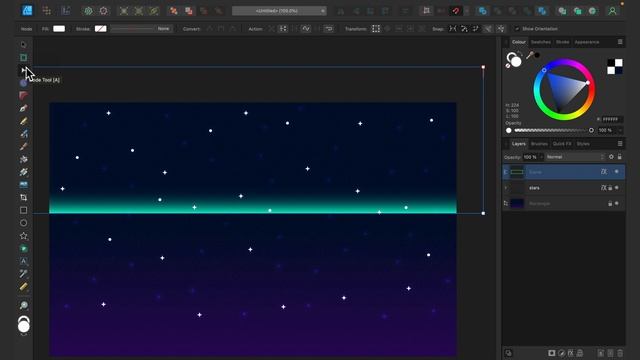Click the hex colour input field
Image resolution: width=640 pixels, height=360 pixels.
coord(612,119)
